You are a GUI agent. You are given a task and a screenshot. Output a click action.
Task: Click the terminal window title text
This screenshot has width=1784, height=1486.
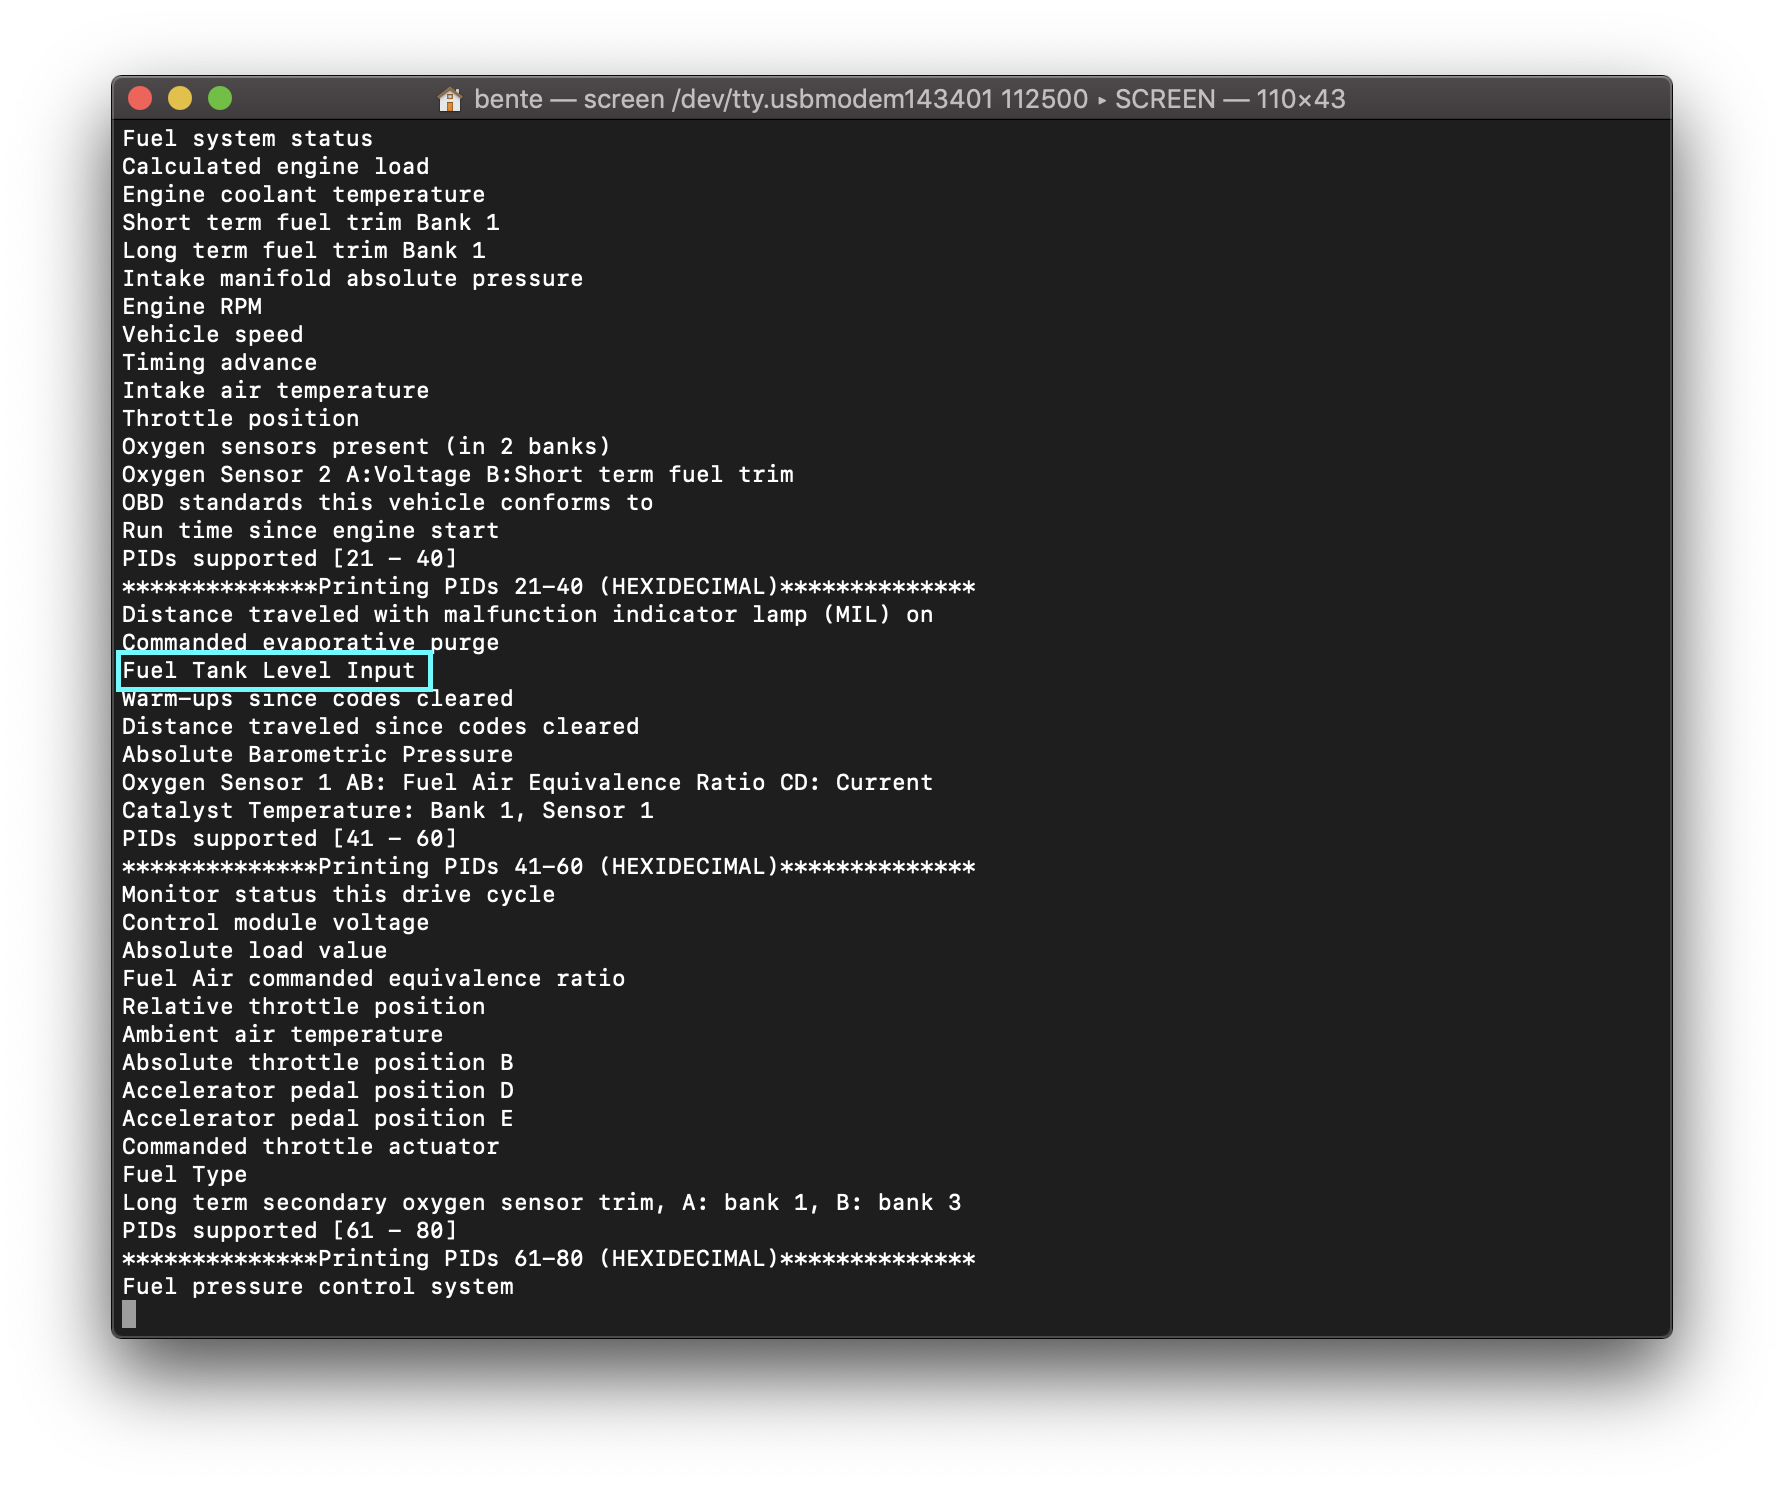(x=909, y=99)
